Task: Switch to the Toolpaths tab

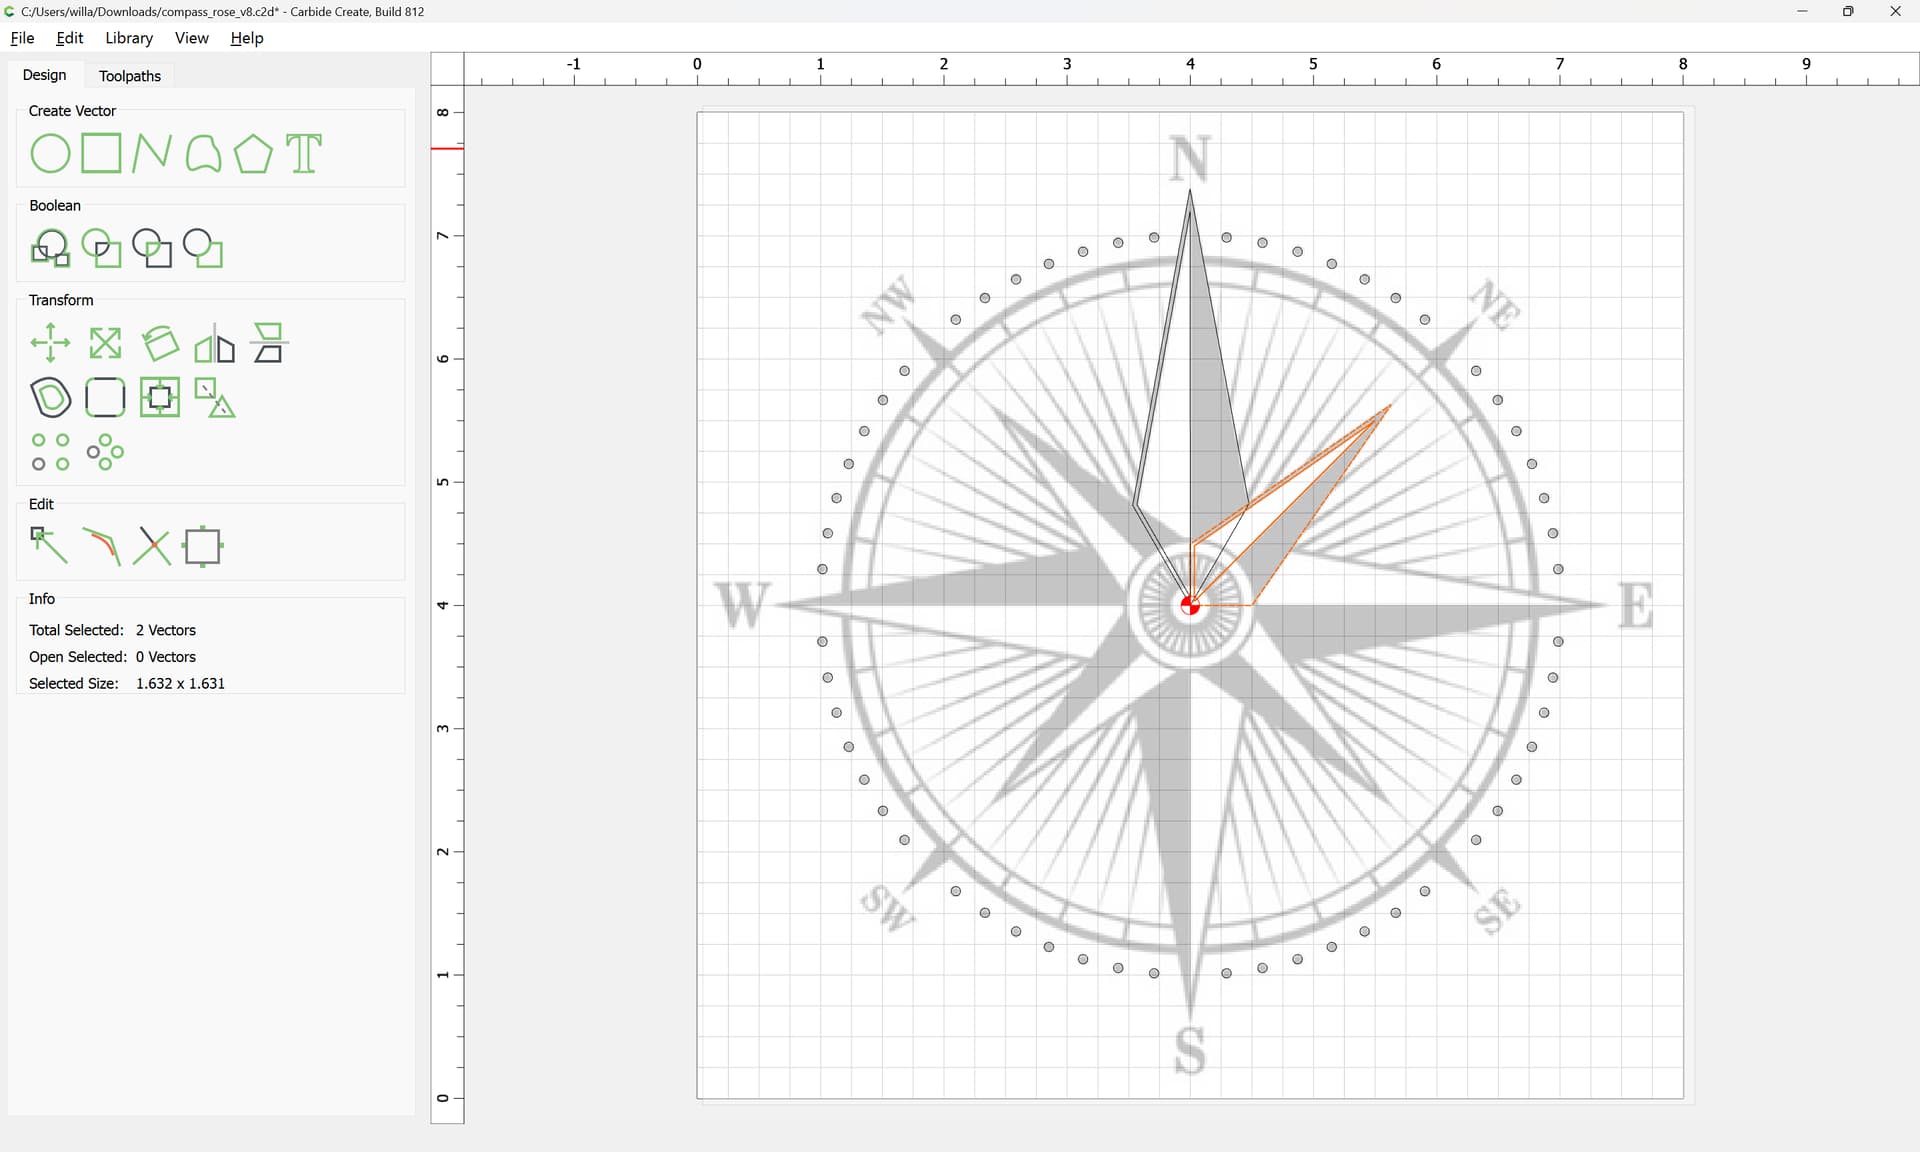Action: point(129,76)
